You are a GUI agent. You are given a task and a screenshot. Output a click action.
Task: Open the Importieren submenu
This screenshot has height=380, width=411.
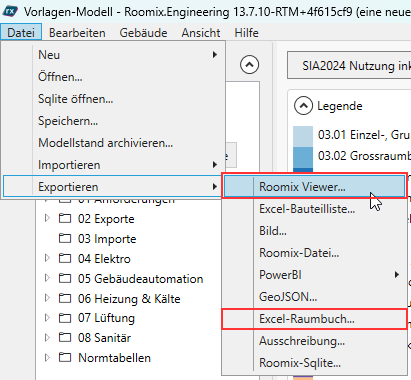click(113, 165)
